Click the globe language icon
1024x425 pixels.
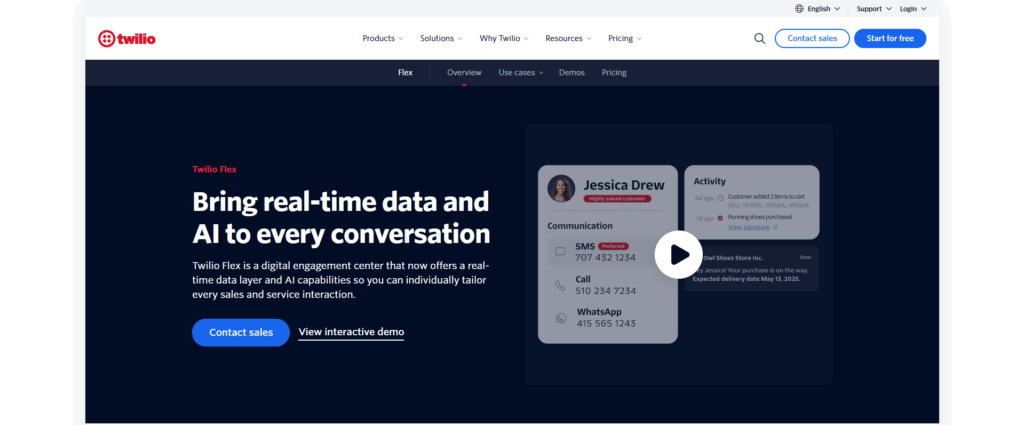799,8
